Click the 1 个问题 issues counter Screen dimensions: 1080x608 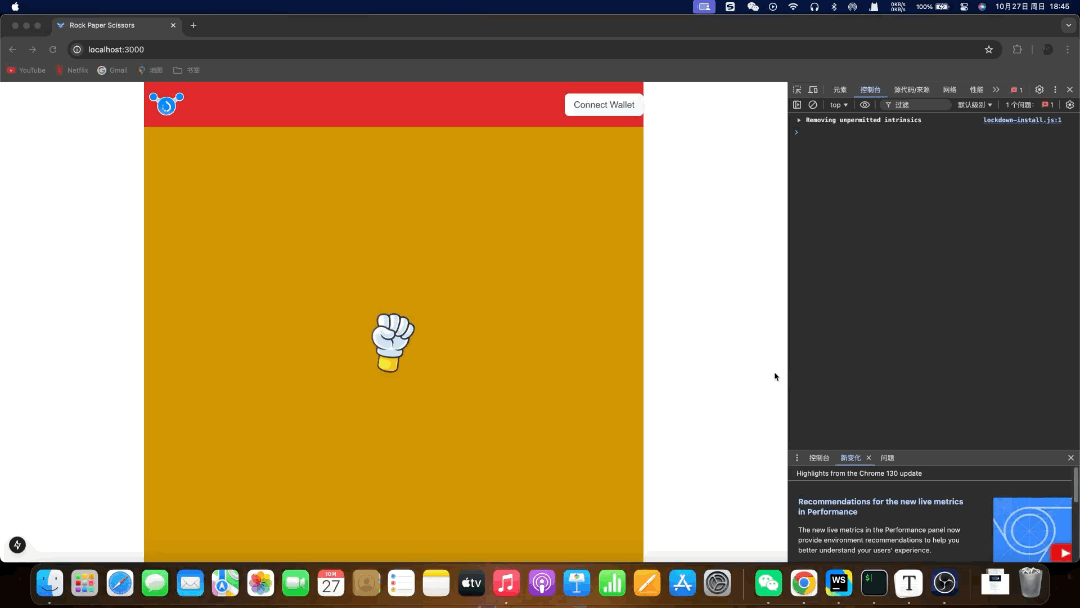point(1029,105)
